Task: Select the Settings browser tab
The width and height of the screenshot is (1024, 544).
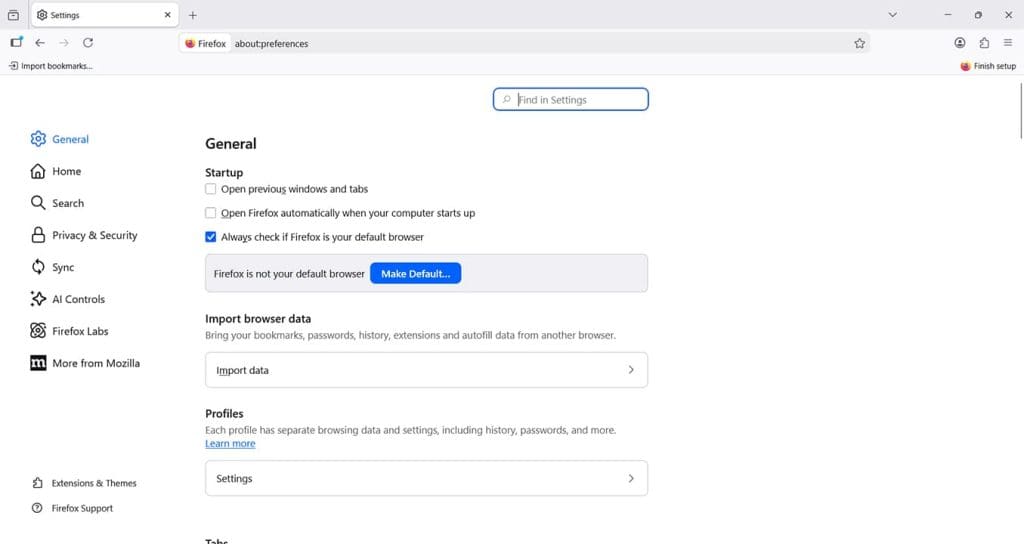Action: 104,14
